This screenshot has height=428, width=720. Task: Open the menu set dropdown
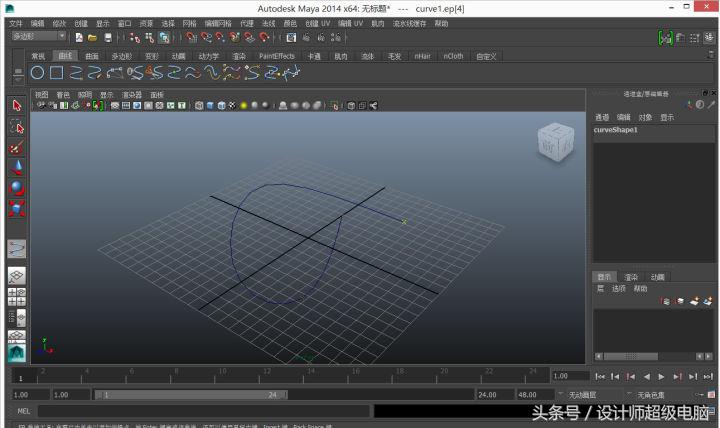pyautogui.click(x=39, y=36)
